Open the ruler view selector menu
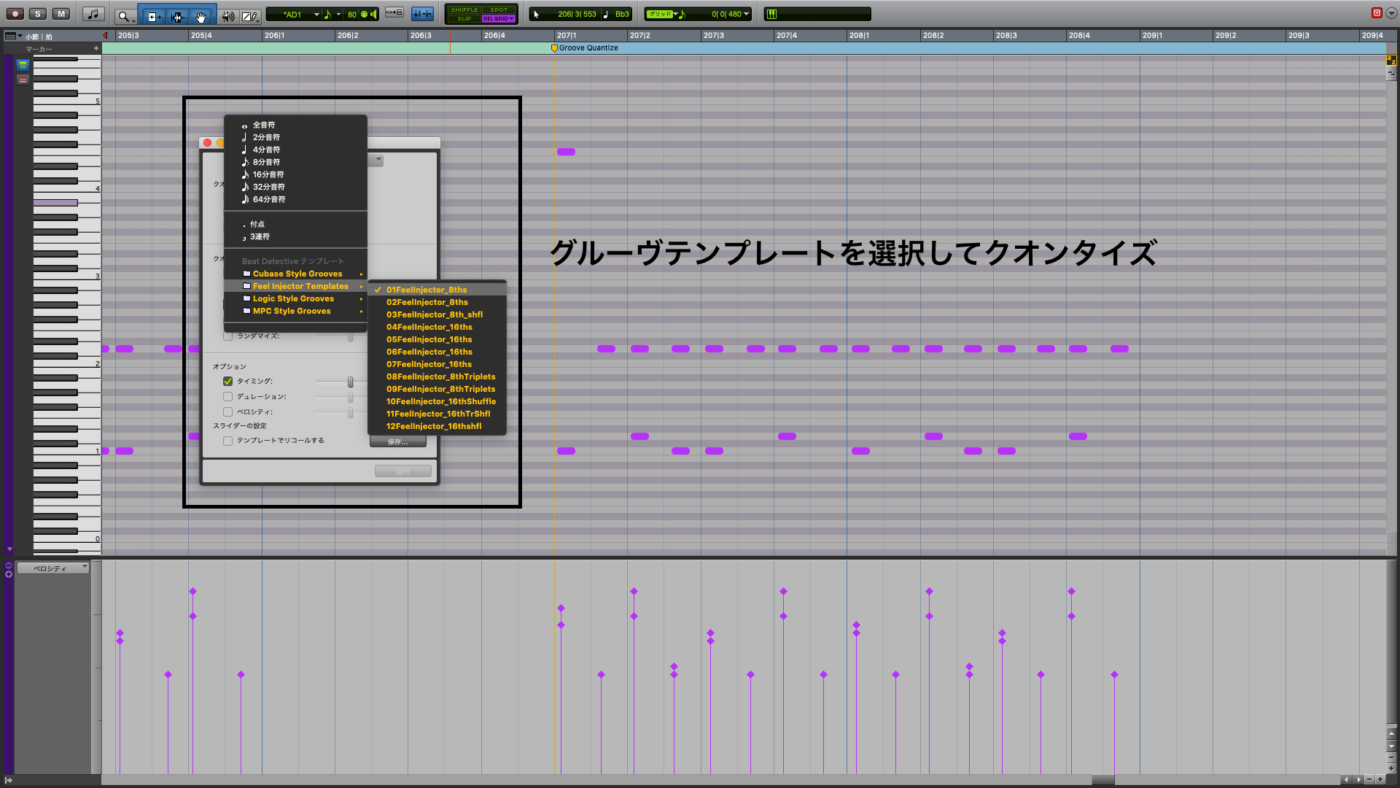This screenshot has width=1400, height=788. tap(12, 36)
